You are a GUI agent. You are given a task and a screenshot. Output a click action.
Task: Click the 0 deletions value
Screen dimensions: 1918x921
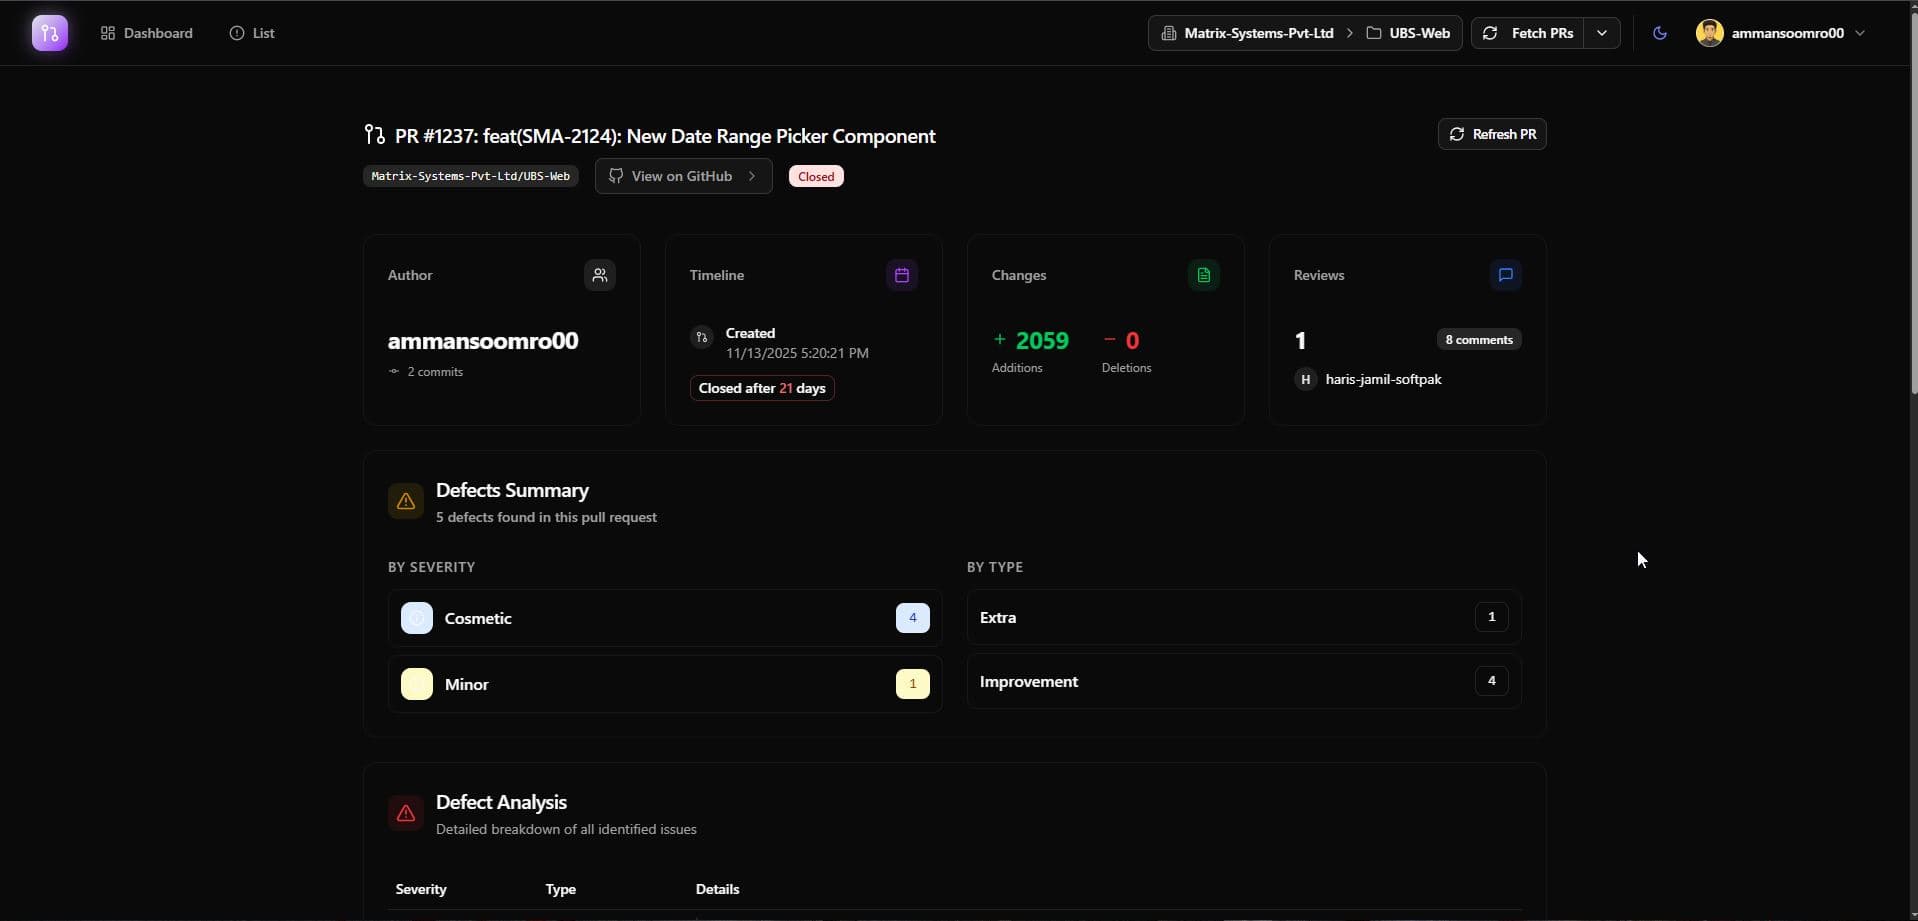(x=1132, y=340)
